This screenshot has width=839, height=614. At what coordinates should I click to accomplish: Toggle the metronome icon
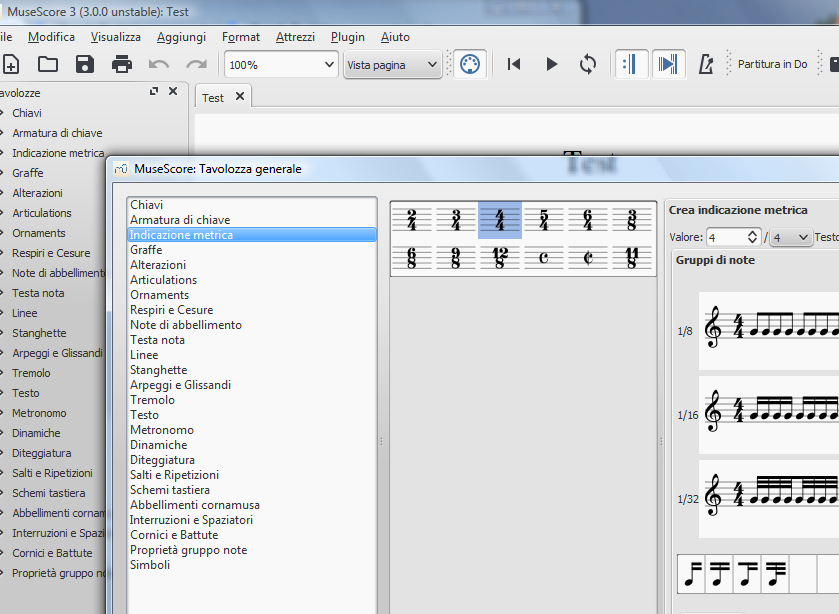tap(706, 64)
